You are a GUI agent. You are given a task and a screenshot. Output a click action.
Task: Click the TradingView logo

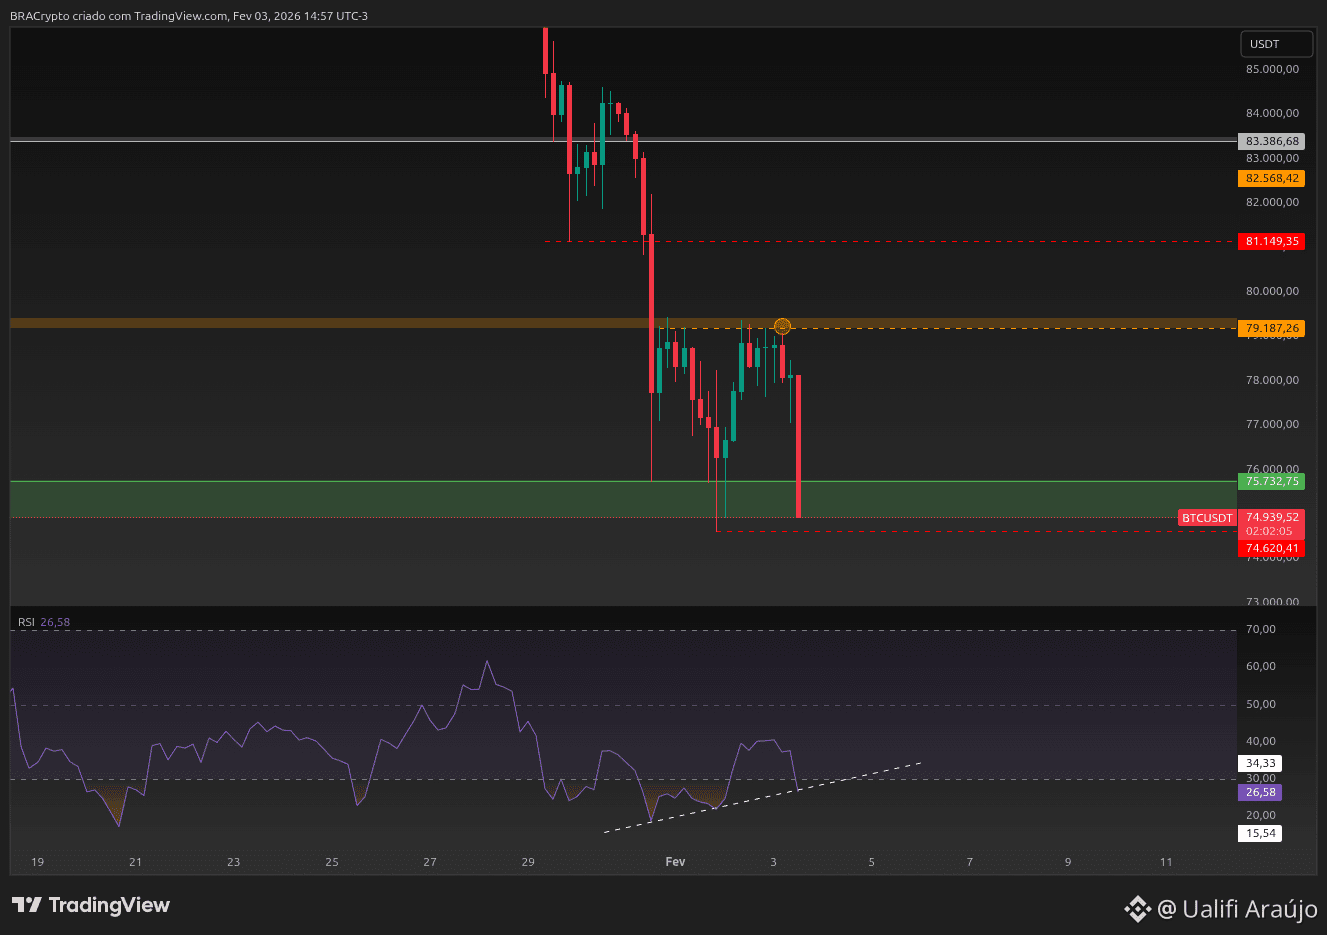point(91,905)
